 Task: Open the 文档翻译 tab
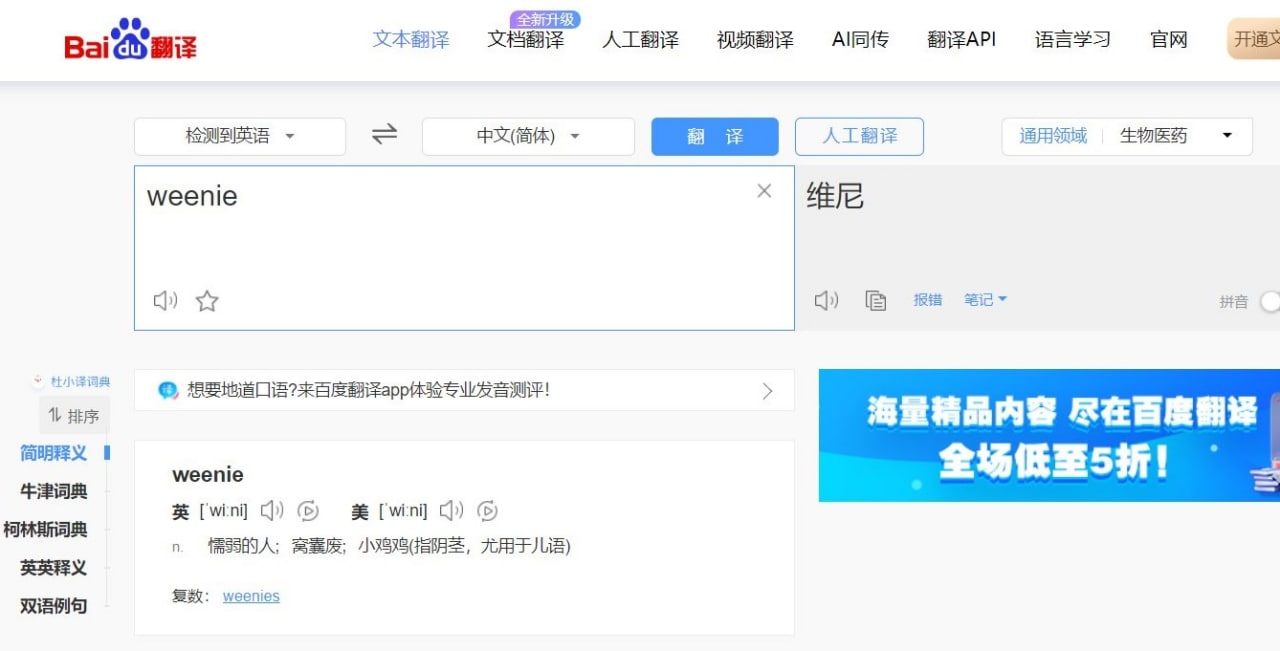(526, 40)
